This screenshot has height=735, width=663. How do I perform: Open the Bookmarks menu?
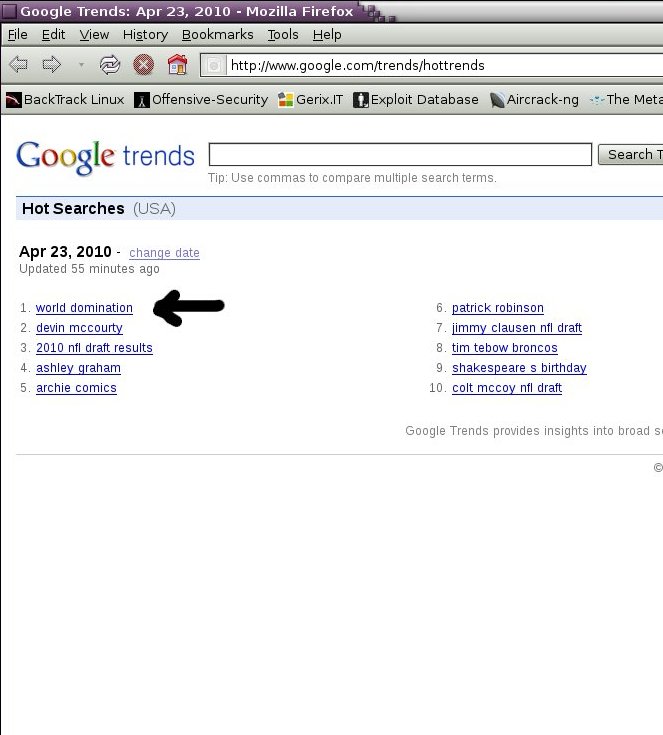pos(218,35)
